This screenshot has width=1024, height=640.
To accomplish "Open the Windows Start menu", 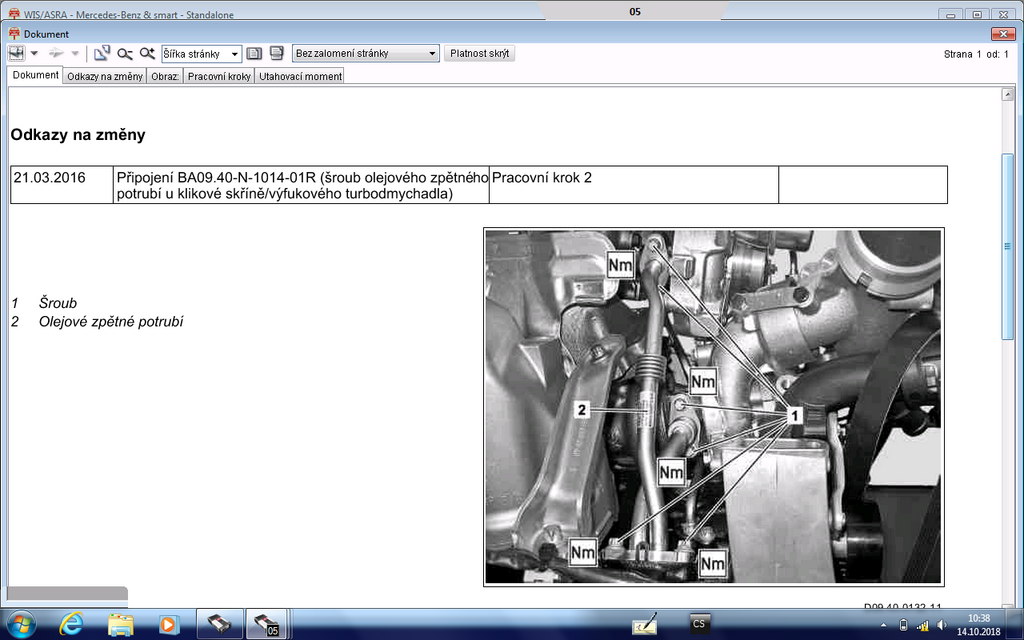I will [20, 624].
